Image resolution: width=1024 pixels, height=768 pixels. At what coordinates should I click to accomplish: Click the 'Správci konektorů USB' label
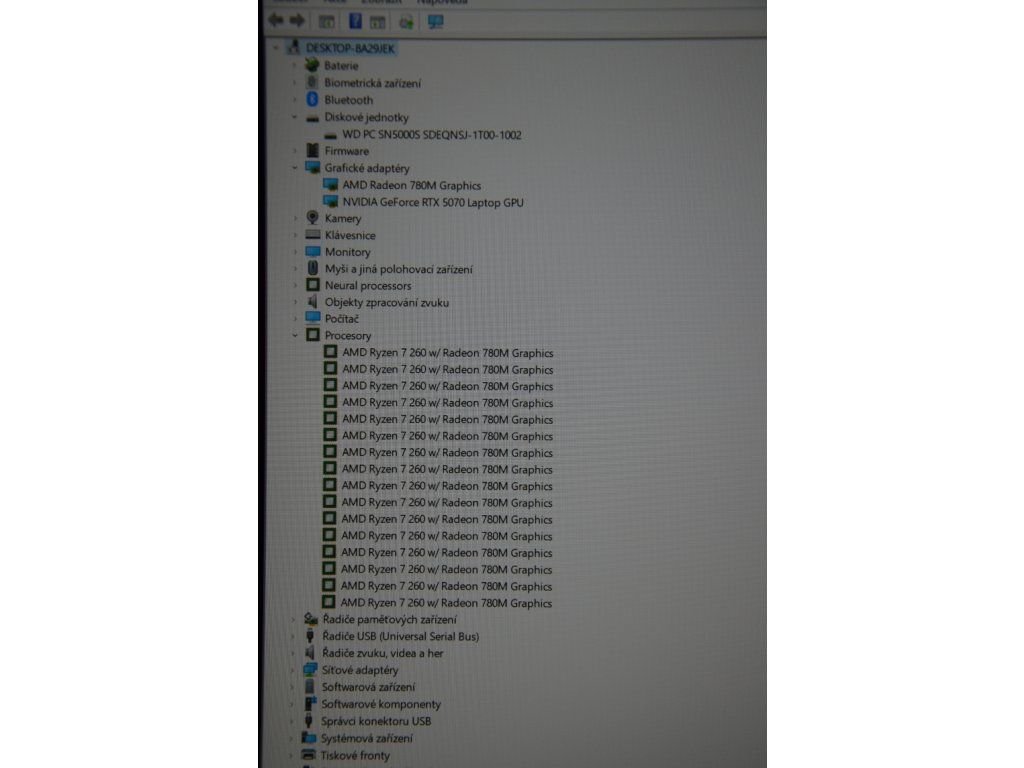(x=376, y=721)
